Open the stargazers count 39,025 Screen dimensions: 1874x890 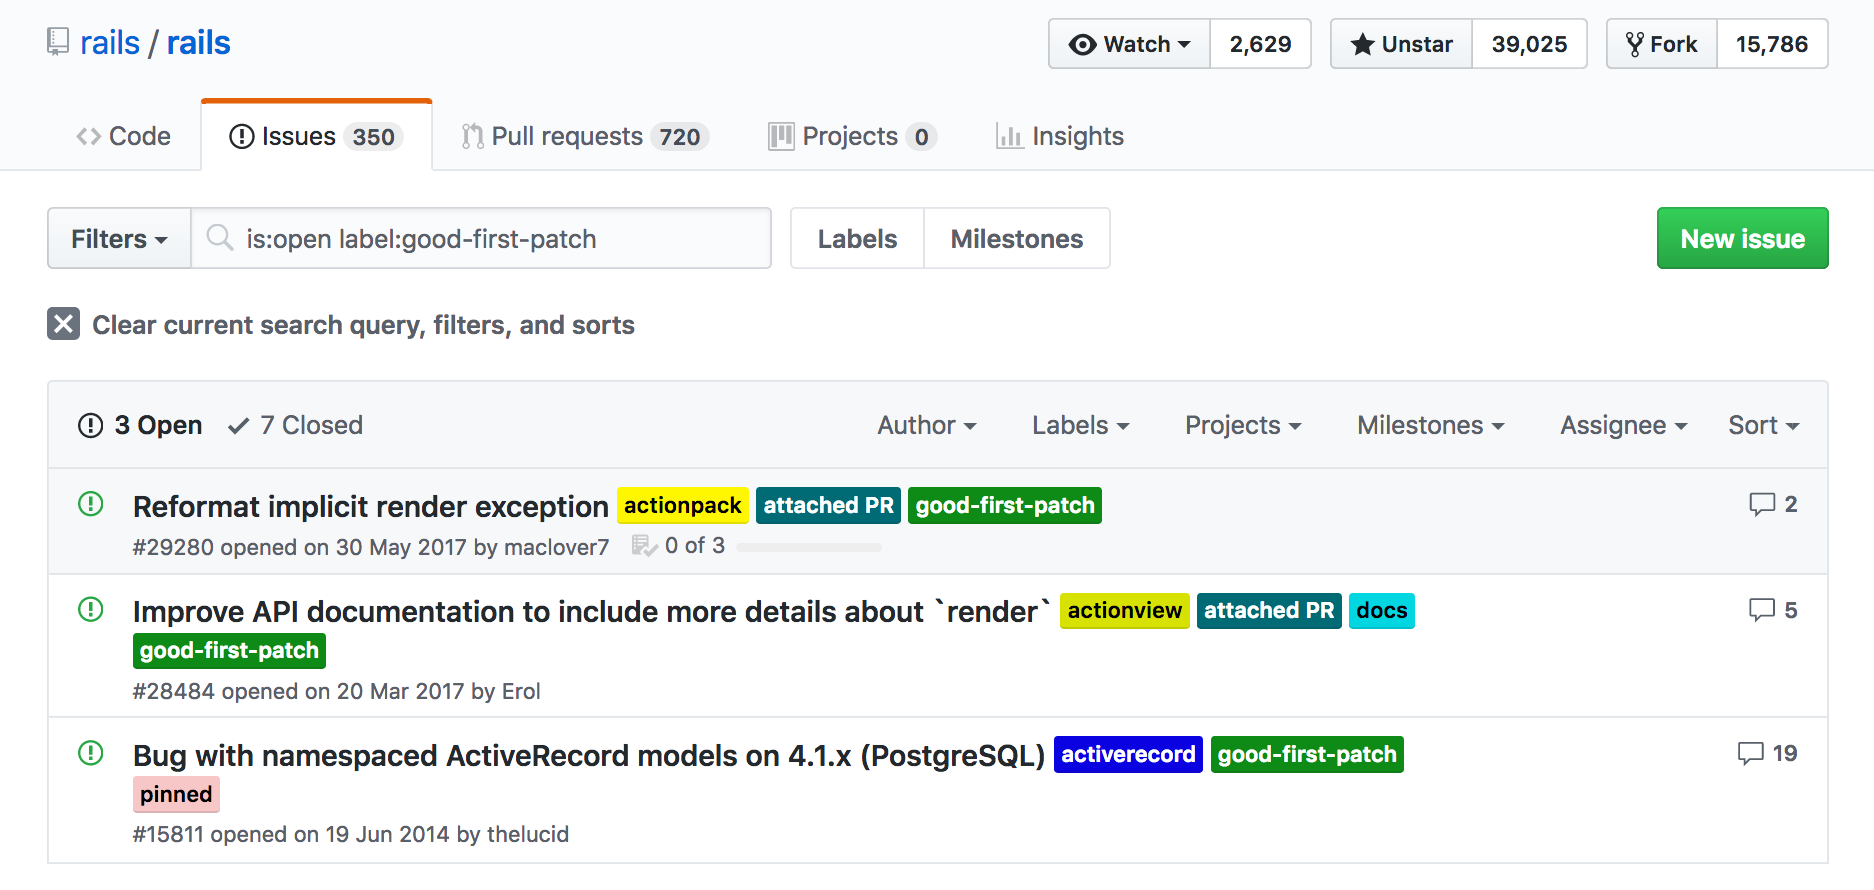[1529, 44]
